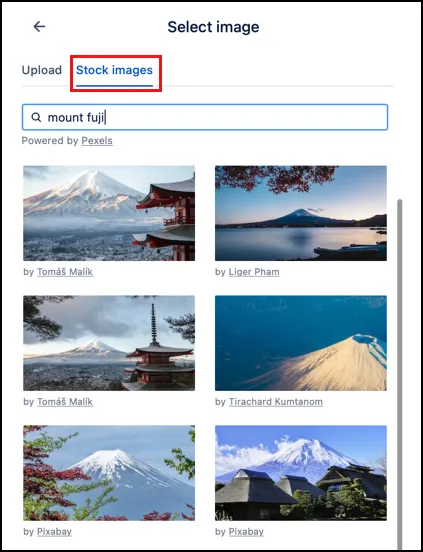Focus the mount fuji search field
Screen dimensions: 423x552
point(205,117)
